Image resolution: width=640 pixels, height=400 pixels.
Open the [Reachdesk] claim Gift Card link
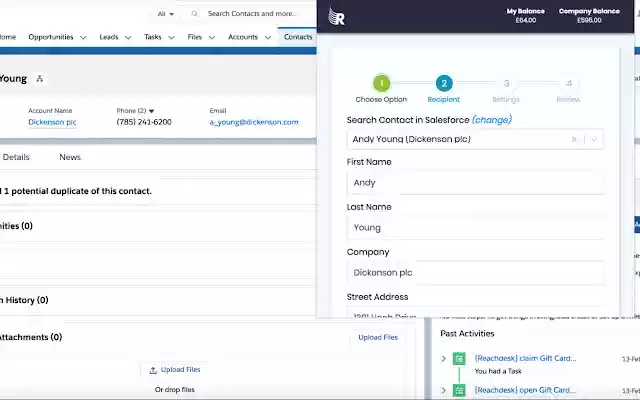point(525,358)
